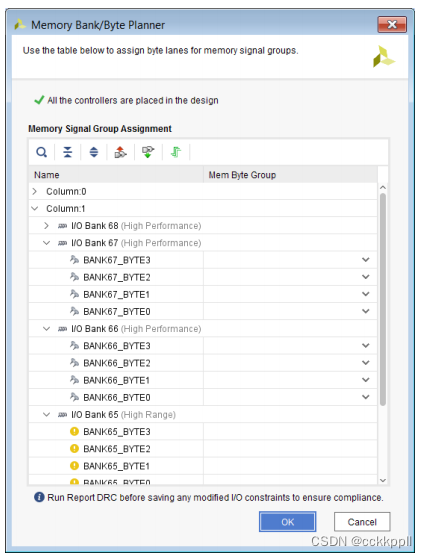Open Mem Byte Group dropdown for BANK66_BYTE2
Screen dimensions: 427x558
click(365, 363)
